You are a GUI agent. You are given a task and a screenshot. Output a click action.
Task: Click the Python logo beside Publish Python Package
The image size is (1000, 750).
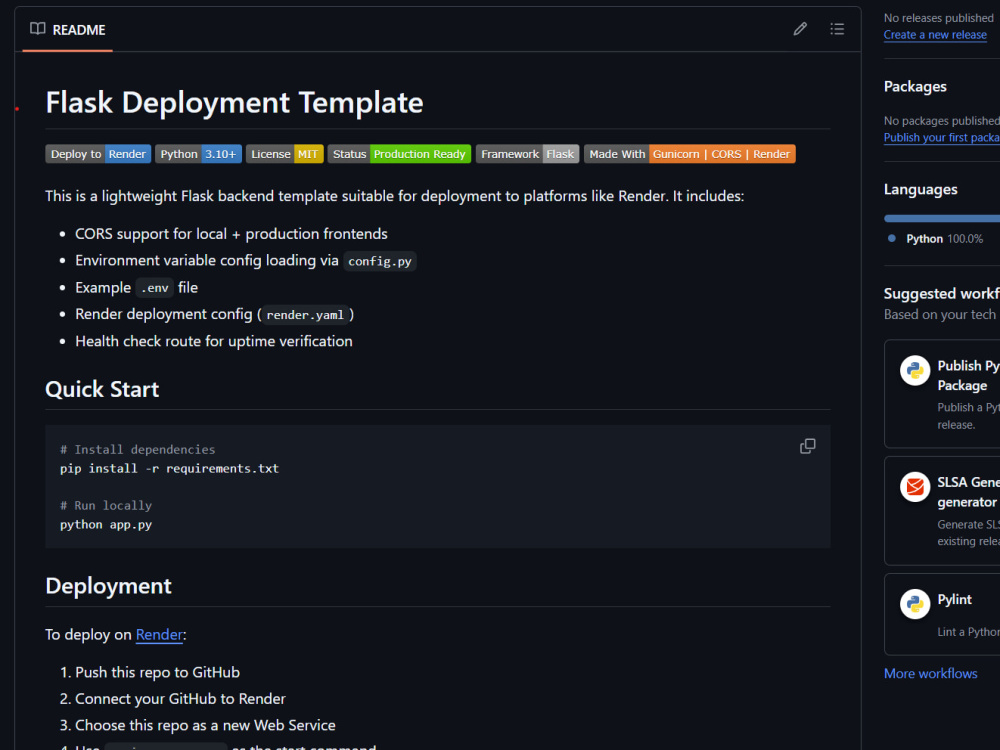click(x=915, y=370)
